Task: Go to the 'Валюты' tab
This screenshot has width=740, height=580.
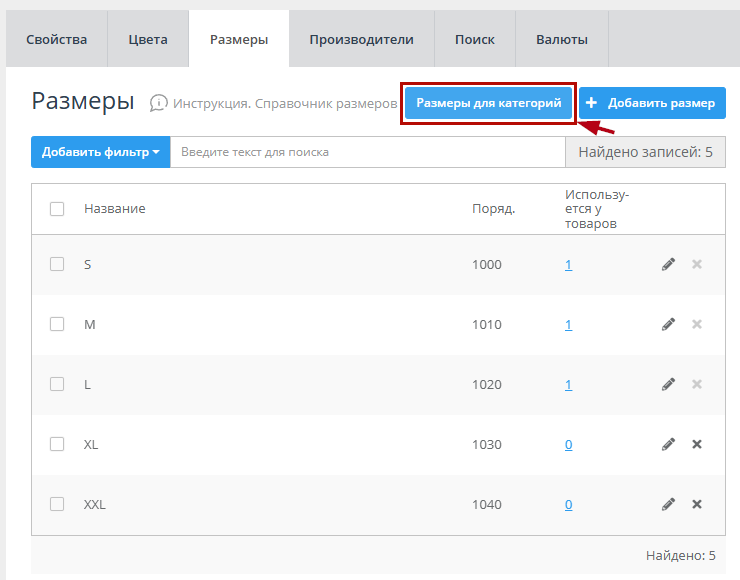Action: click(x=561, y=40)
